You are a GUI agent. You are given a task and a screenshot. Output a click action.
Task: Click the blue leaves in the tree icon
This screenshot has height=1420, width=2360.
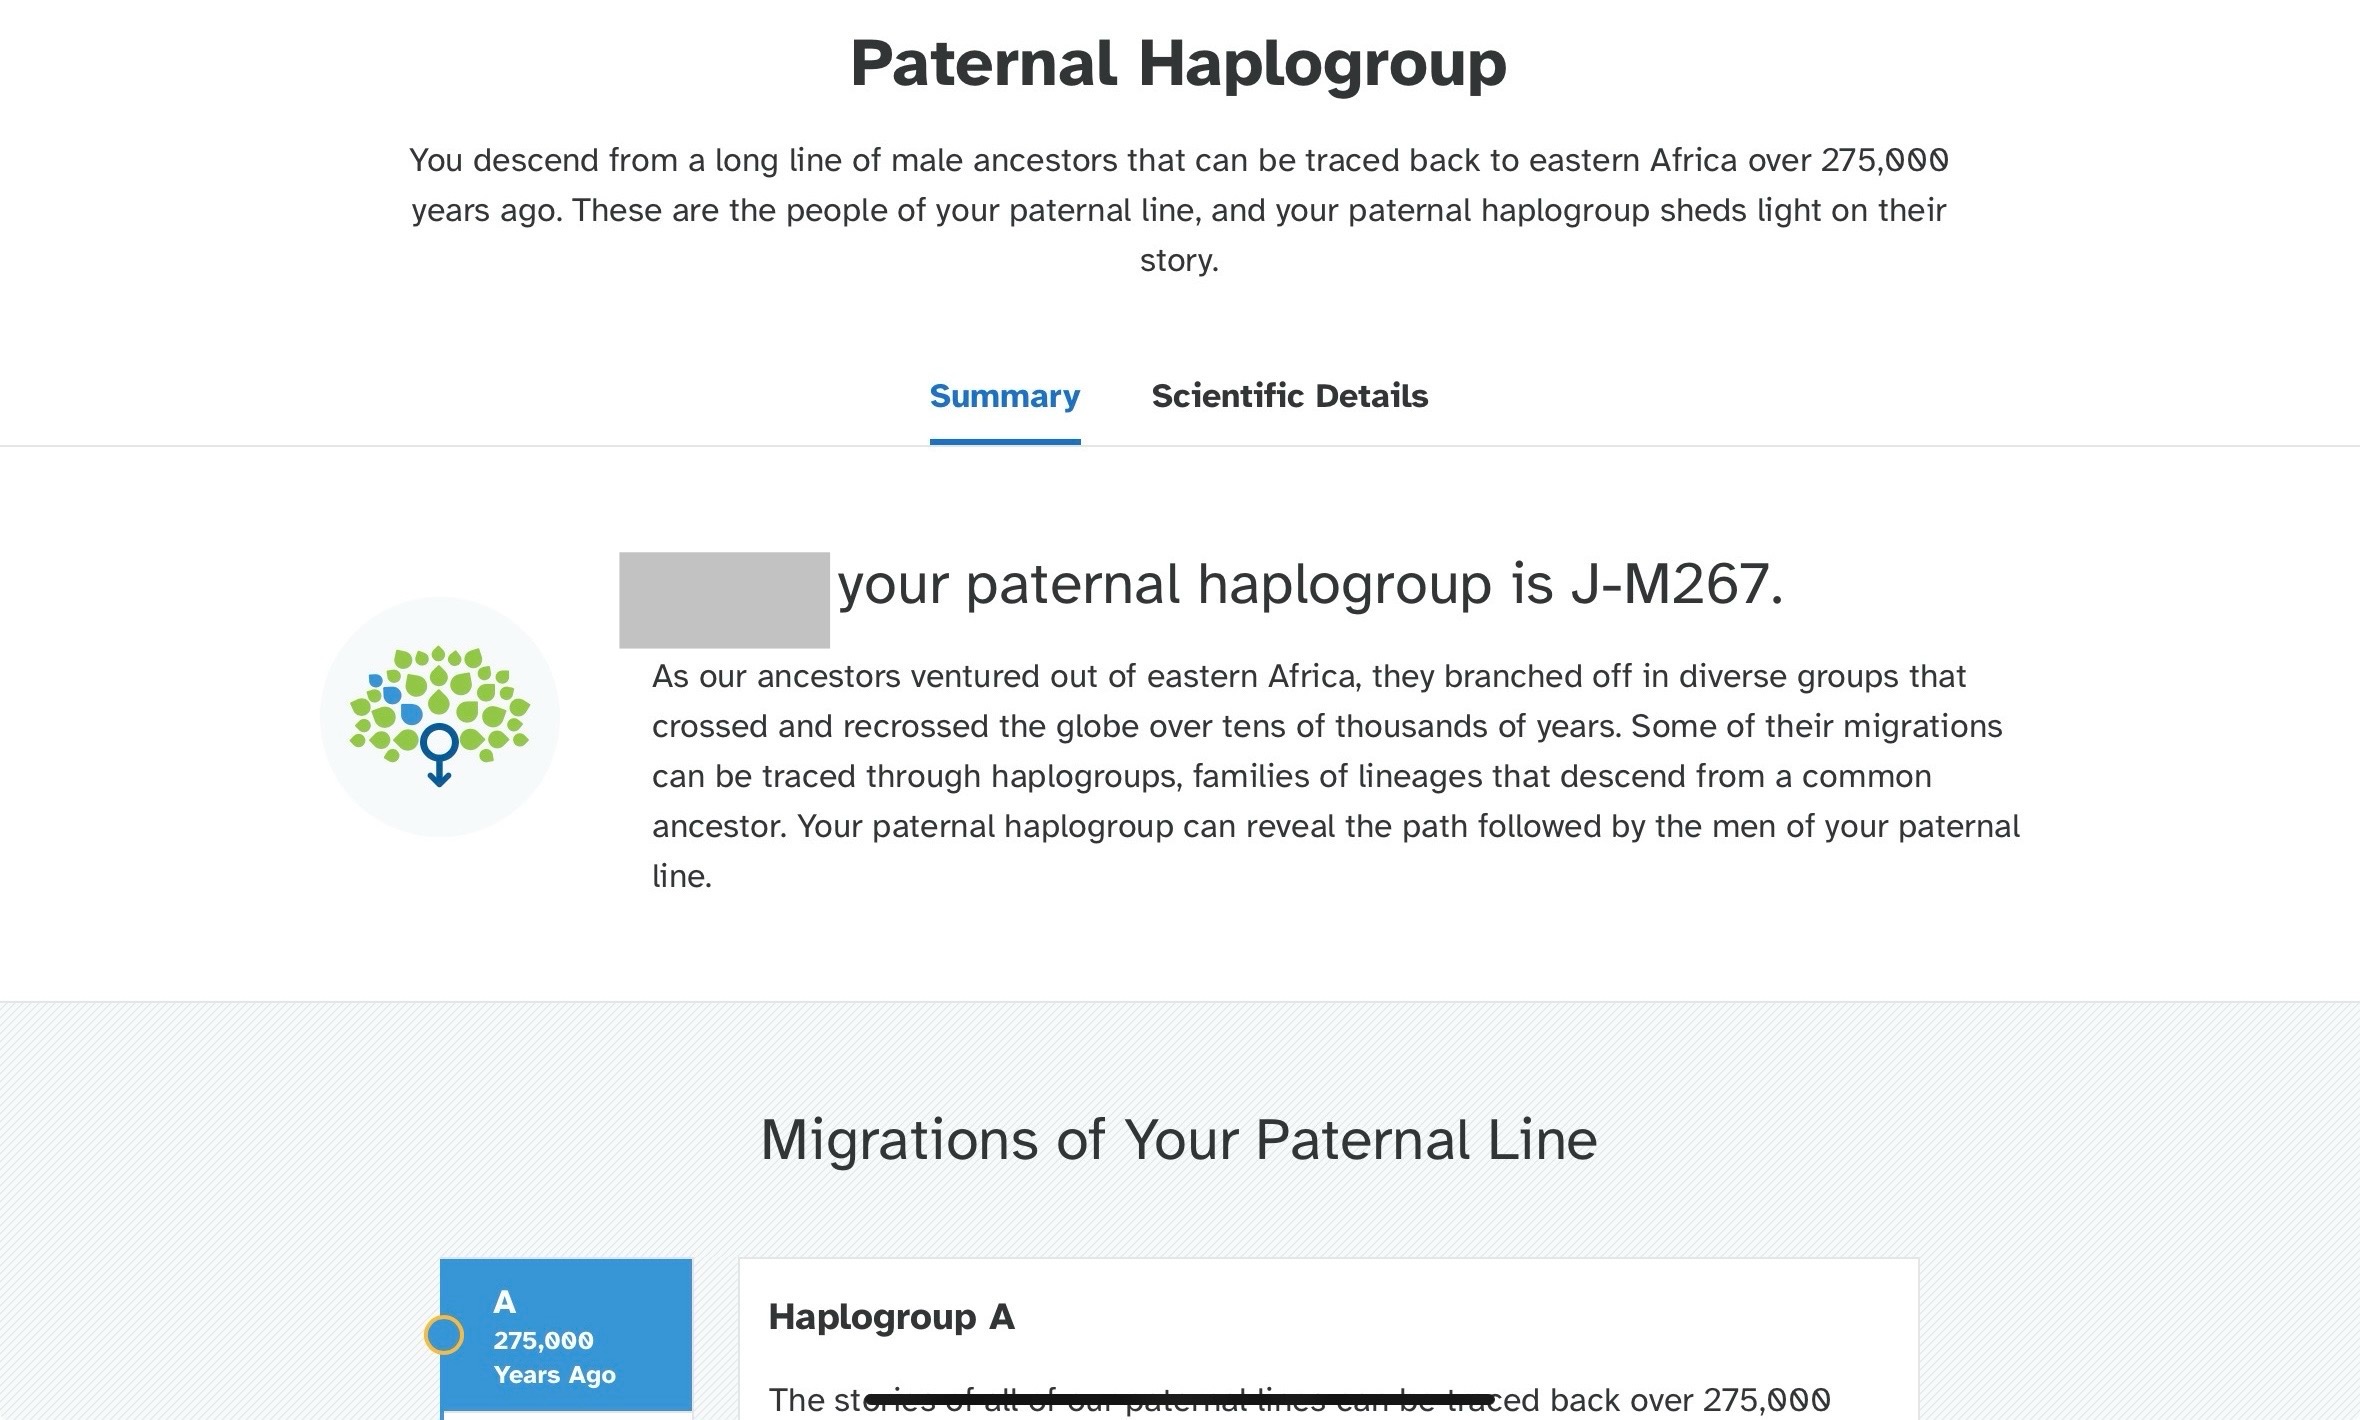coord(395,698)
